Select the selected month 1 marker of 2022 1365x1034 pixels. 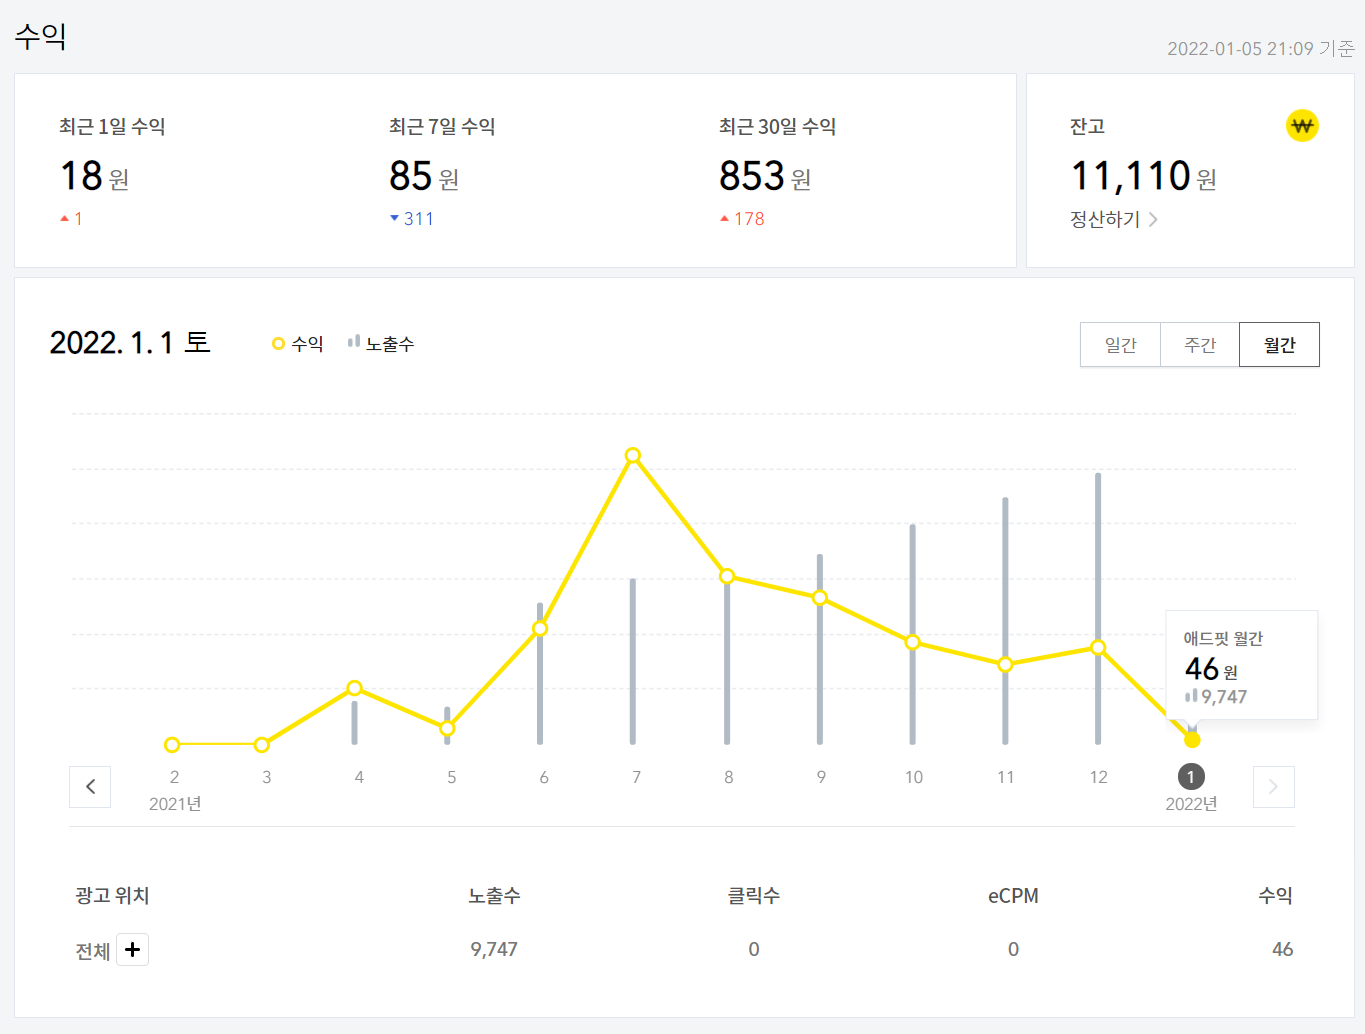click(x=1191, y=777)
